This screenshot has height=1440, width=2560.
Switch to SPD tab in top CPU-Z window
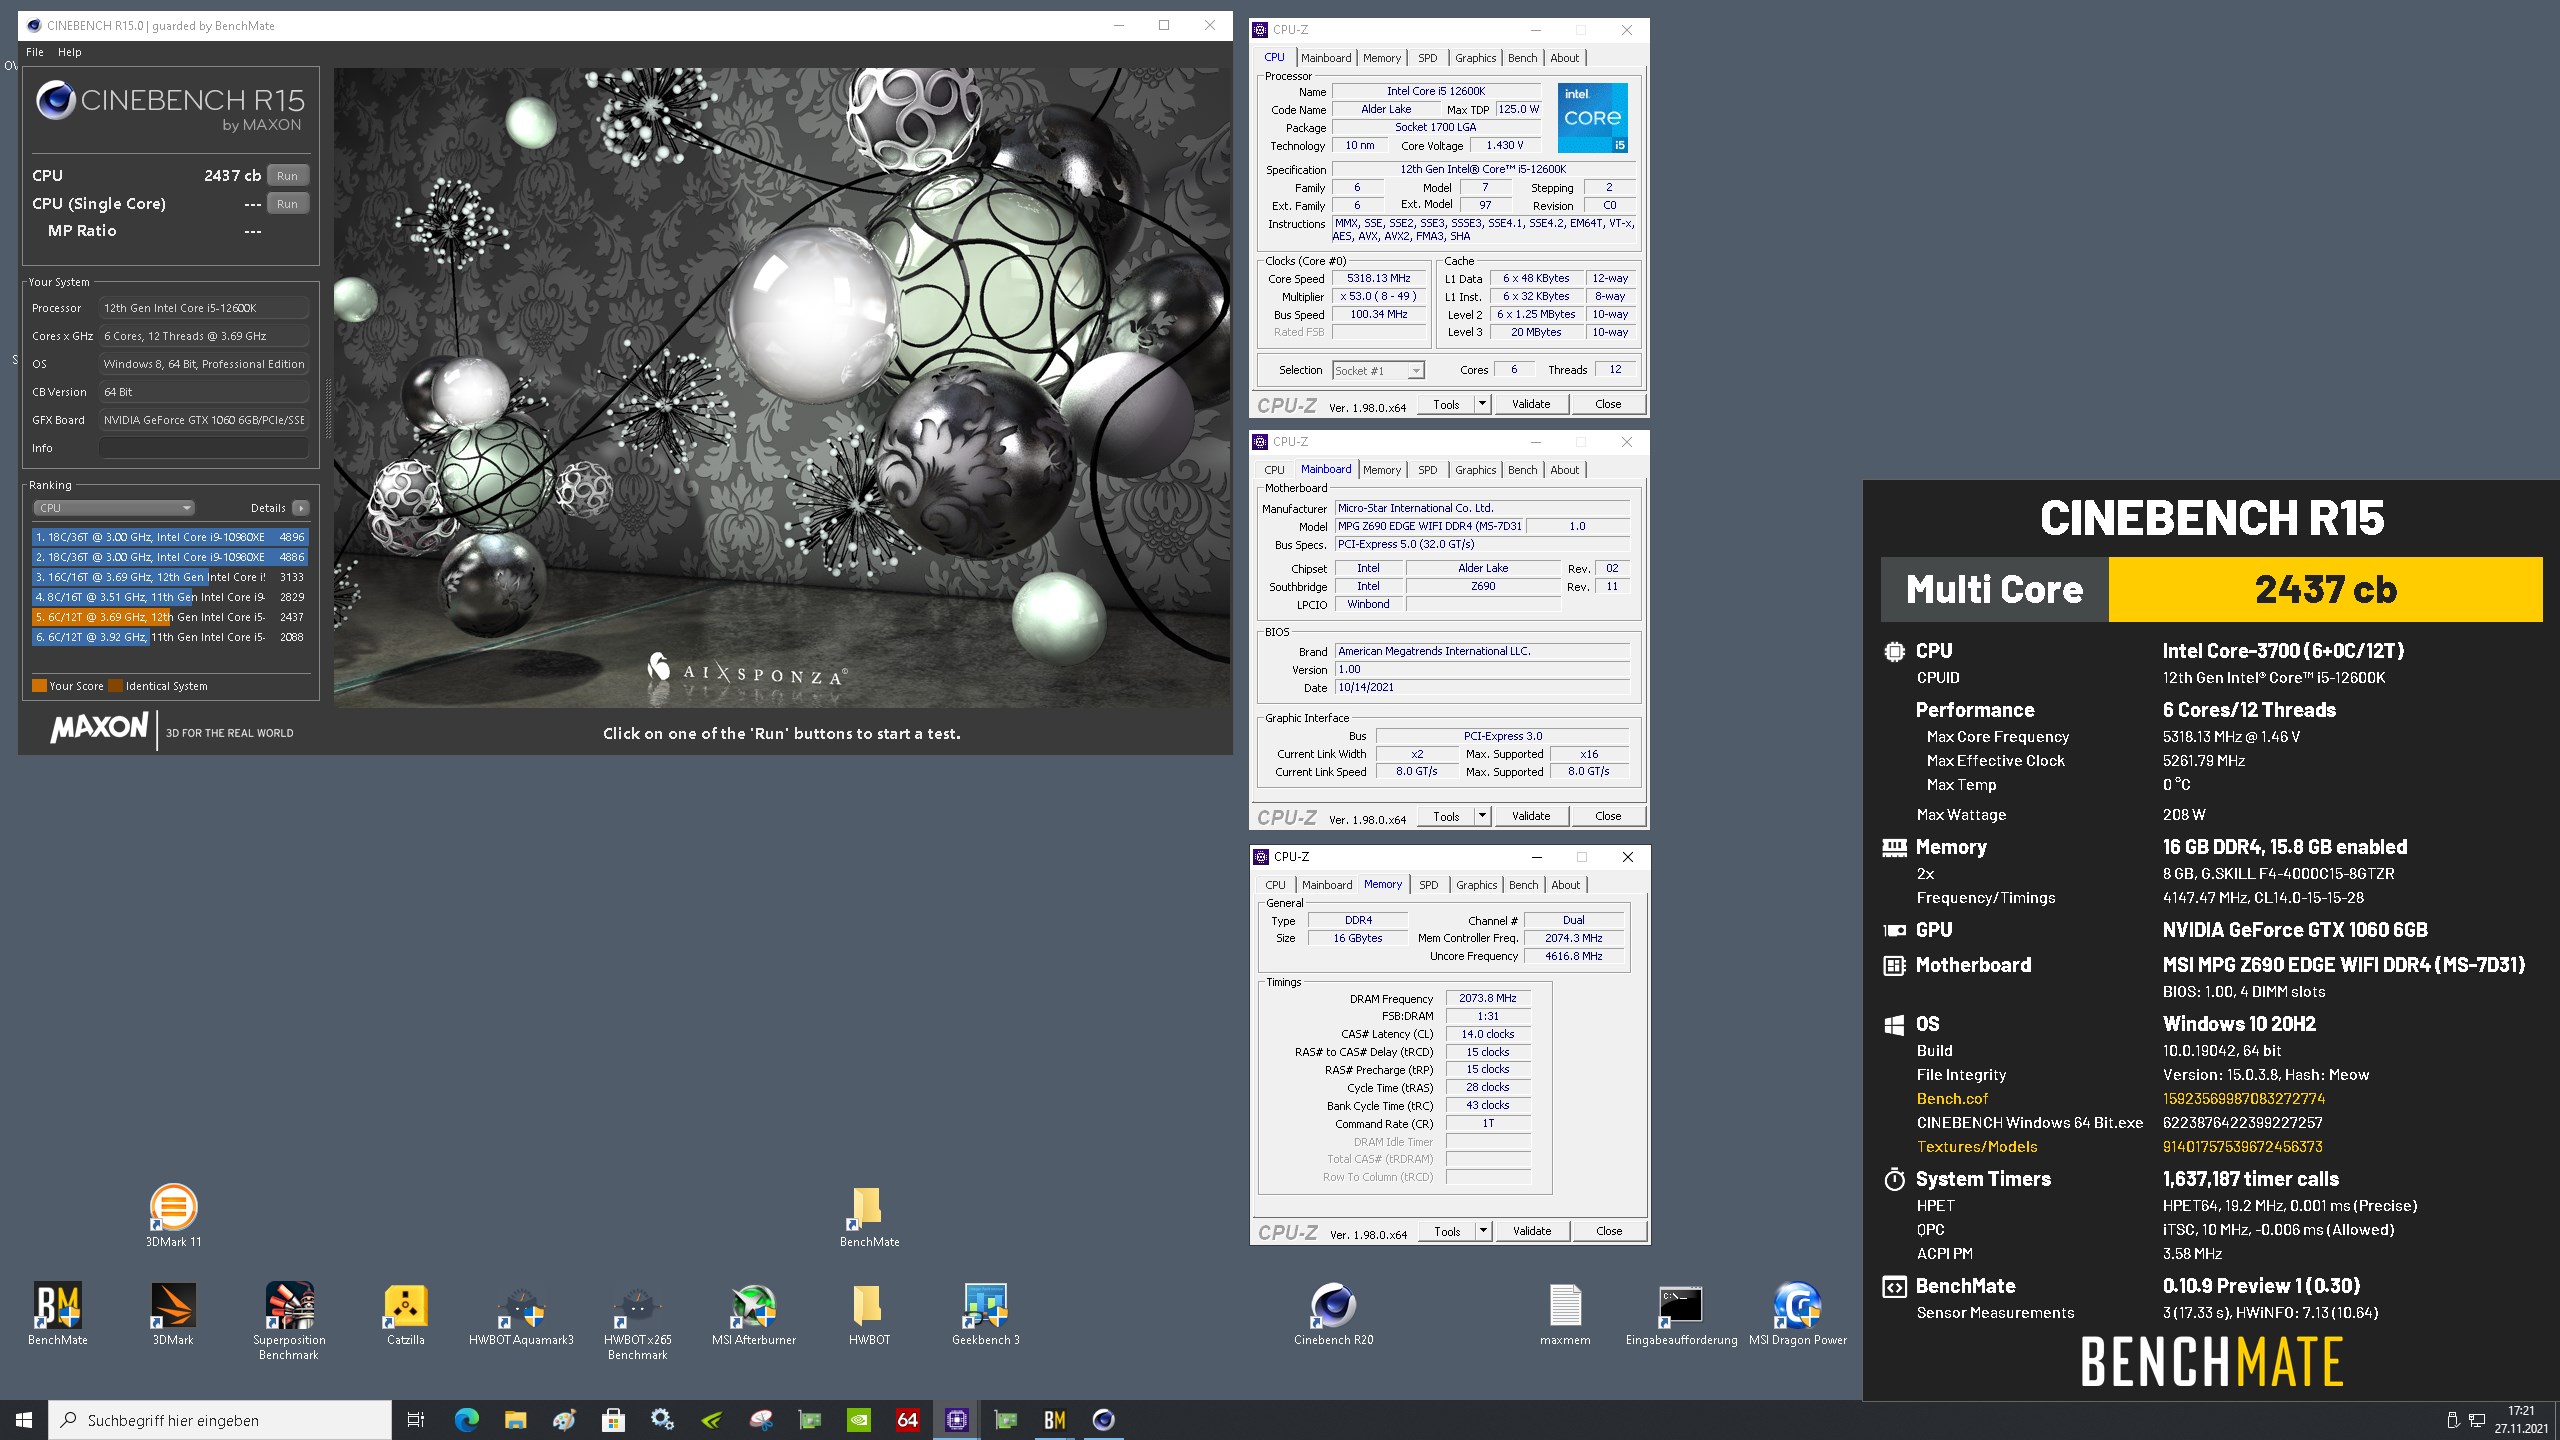(x=1427, y=58)
